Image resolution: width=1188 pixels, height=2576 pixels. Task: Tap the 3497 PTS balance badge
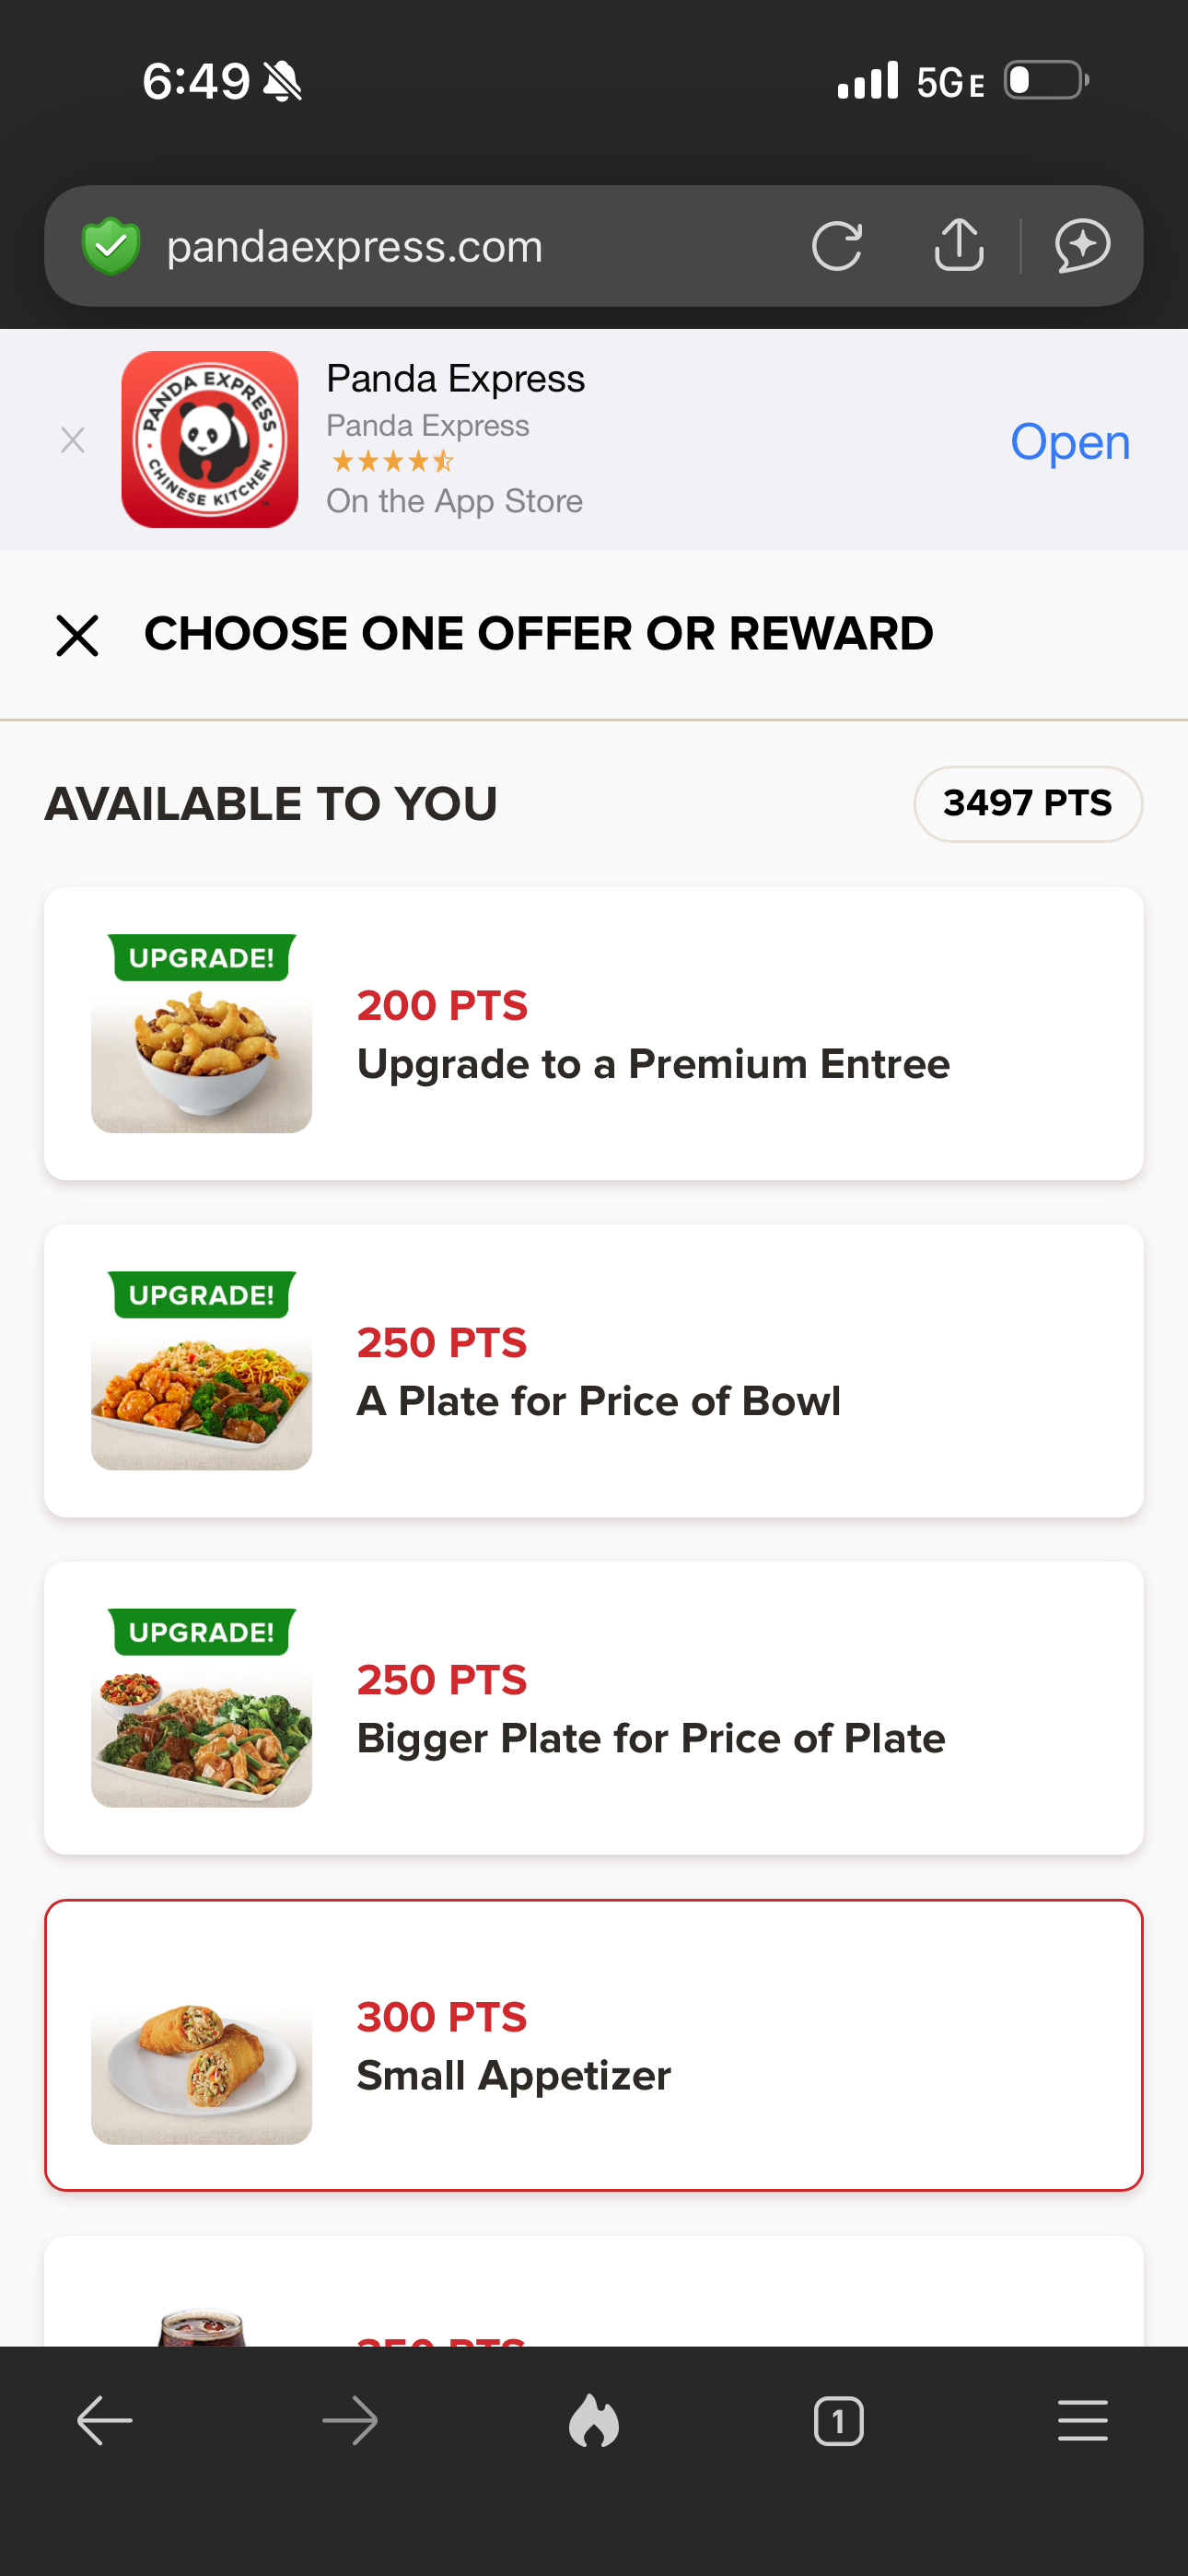tap(1027, 803)
